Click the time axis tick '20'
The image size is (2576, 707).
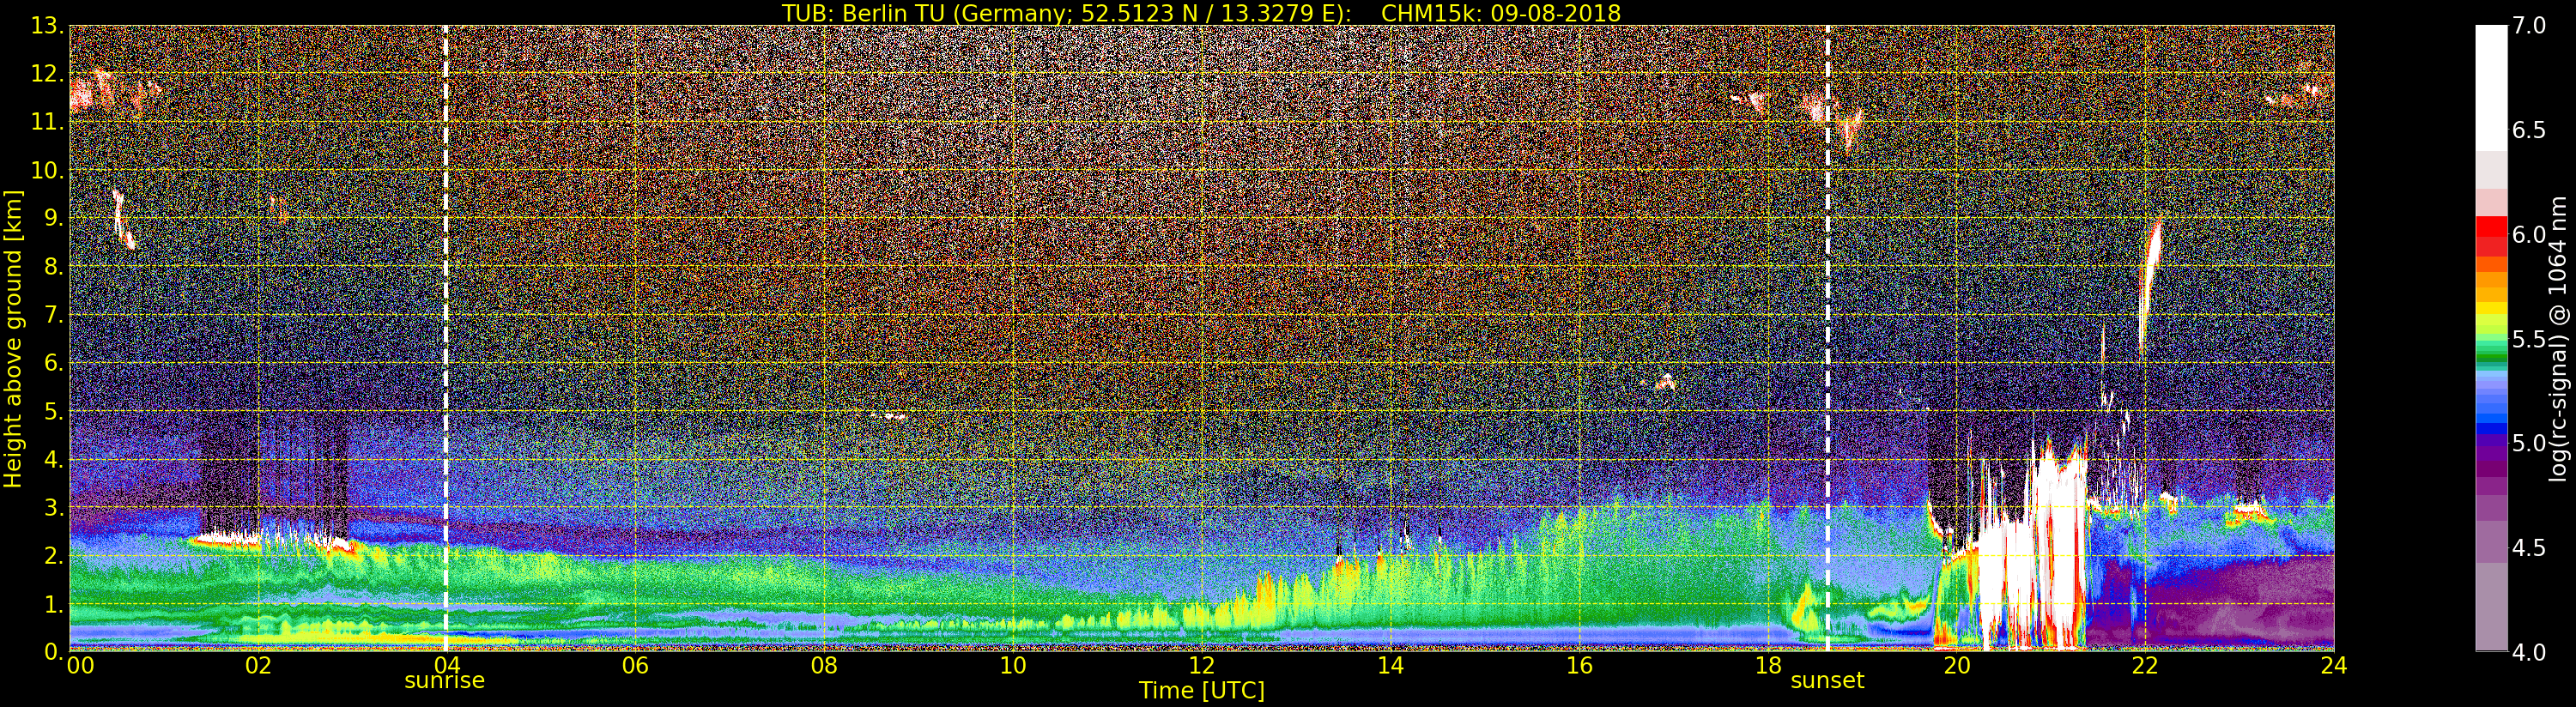coord(1956,665)
